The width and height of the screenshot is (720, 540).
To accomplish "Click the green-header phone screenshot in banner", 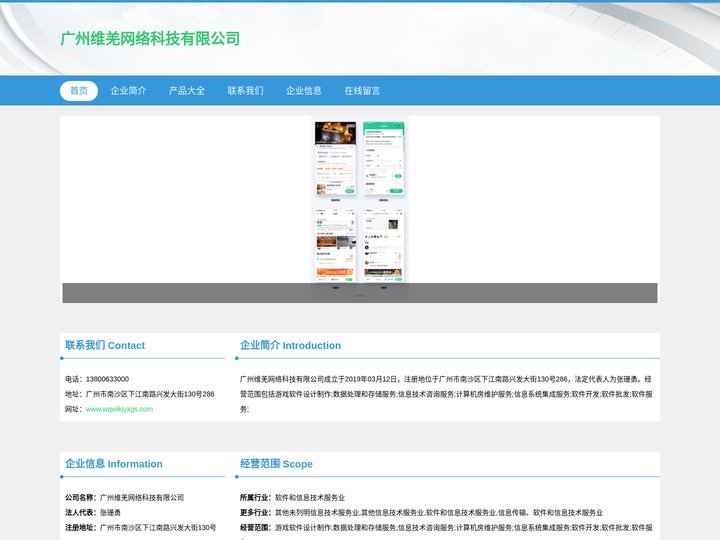I will pos(383,158).
